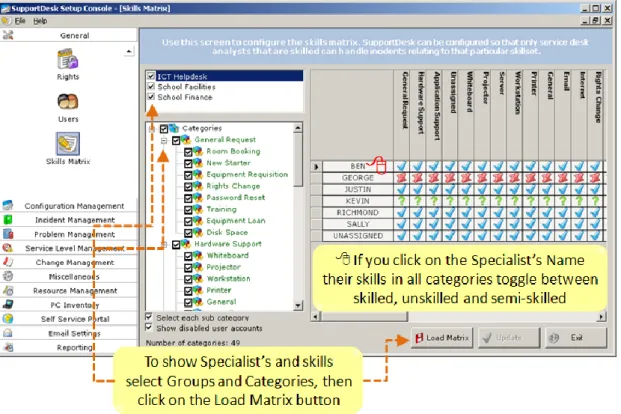Open the File menu
Image resolution: width=621 pixels, height=414 pixels.
click(x=20, y=21)
